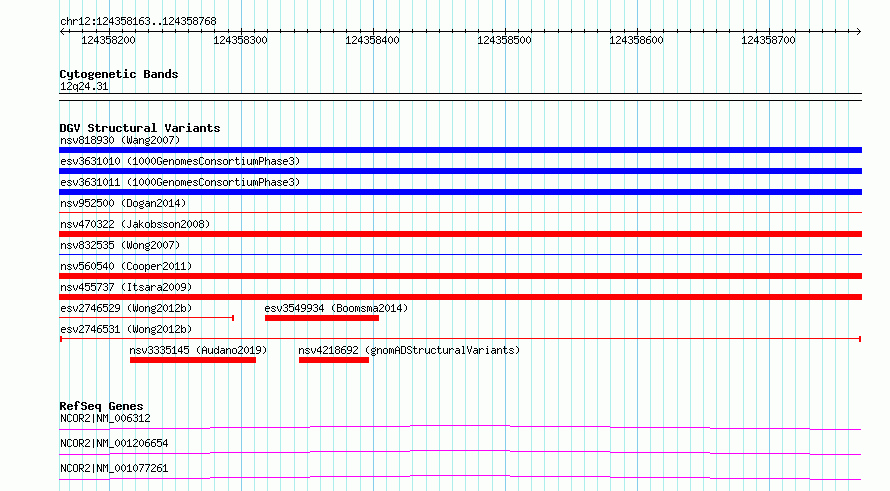The width and height of the screenshot is (890, 491).
Task: Open variant nsv818930 (Wang2007) label
Action: click(x=120, y=140)
